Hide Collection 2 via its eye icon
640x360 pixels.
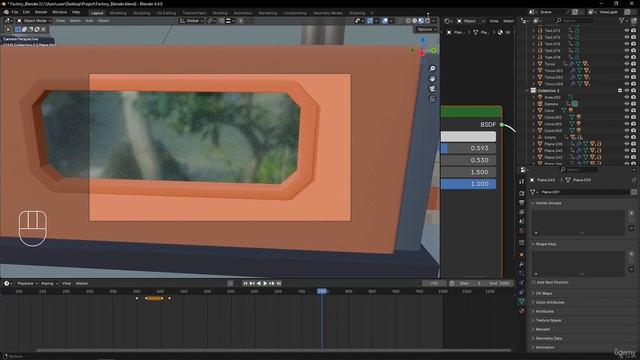pos(627,91)
